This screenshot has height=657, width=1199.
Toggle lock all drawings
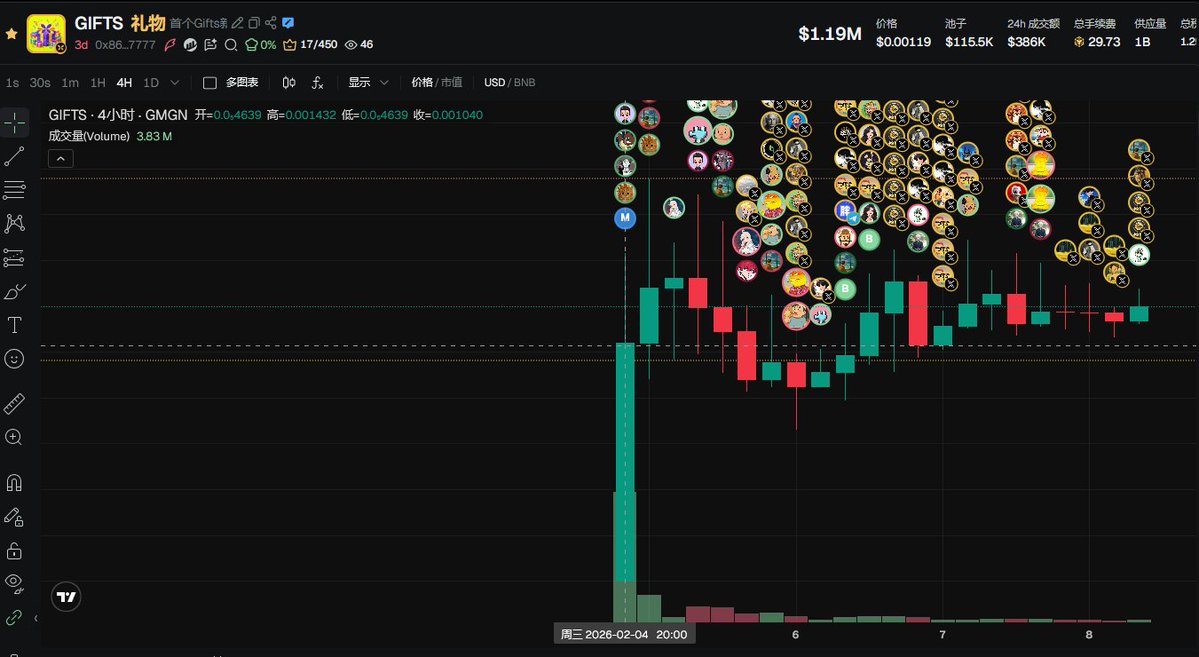pyautogui.click(x=15, y=551)
